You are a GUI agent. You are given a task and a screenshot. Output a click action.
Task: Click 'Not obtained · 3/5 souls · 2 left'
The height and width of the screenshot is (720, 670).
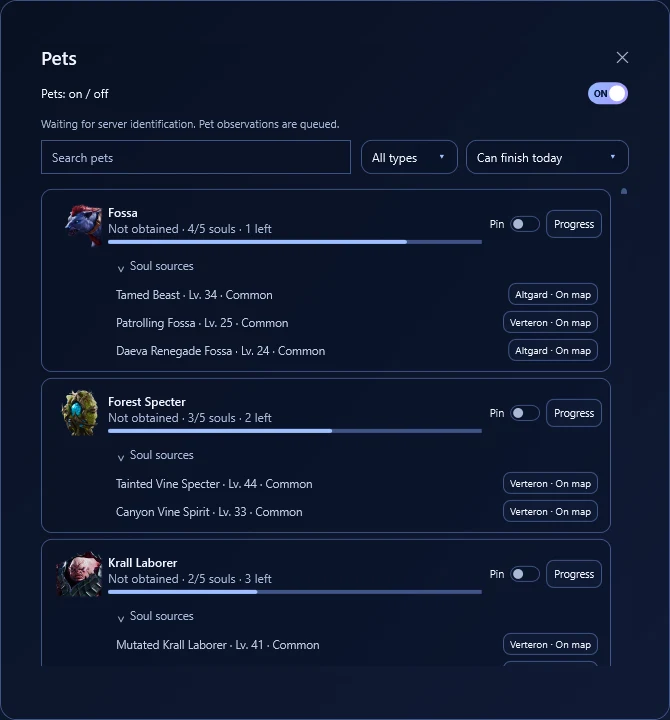point(190,418)
